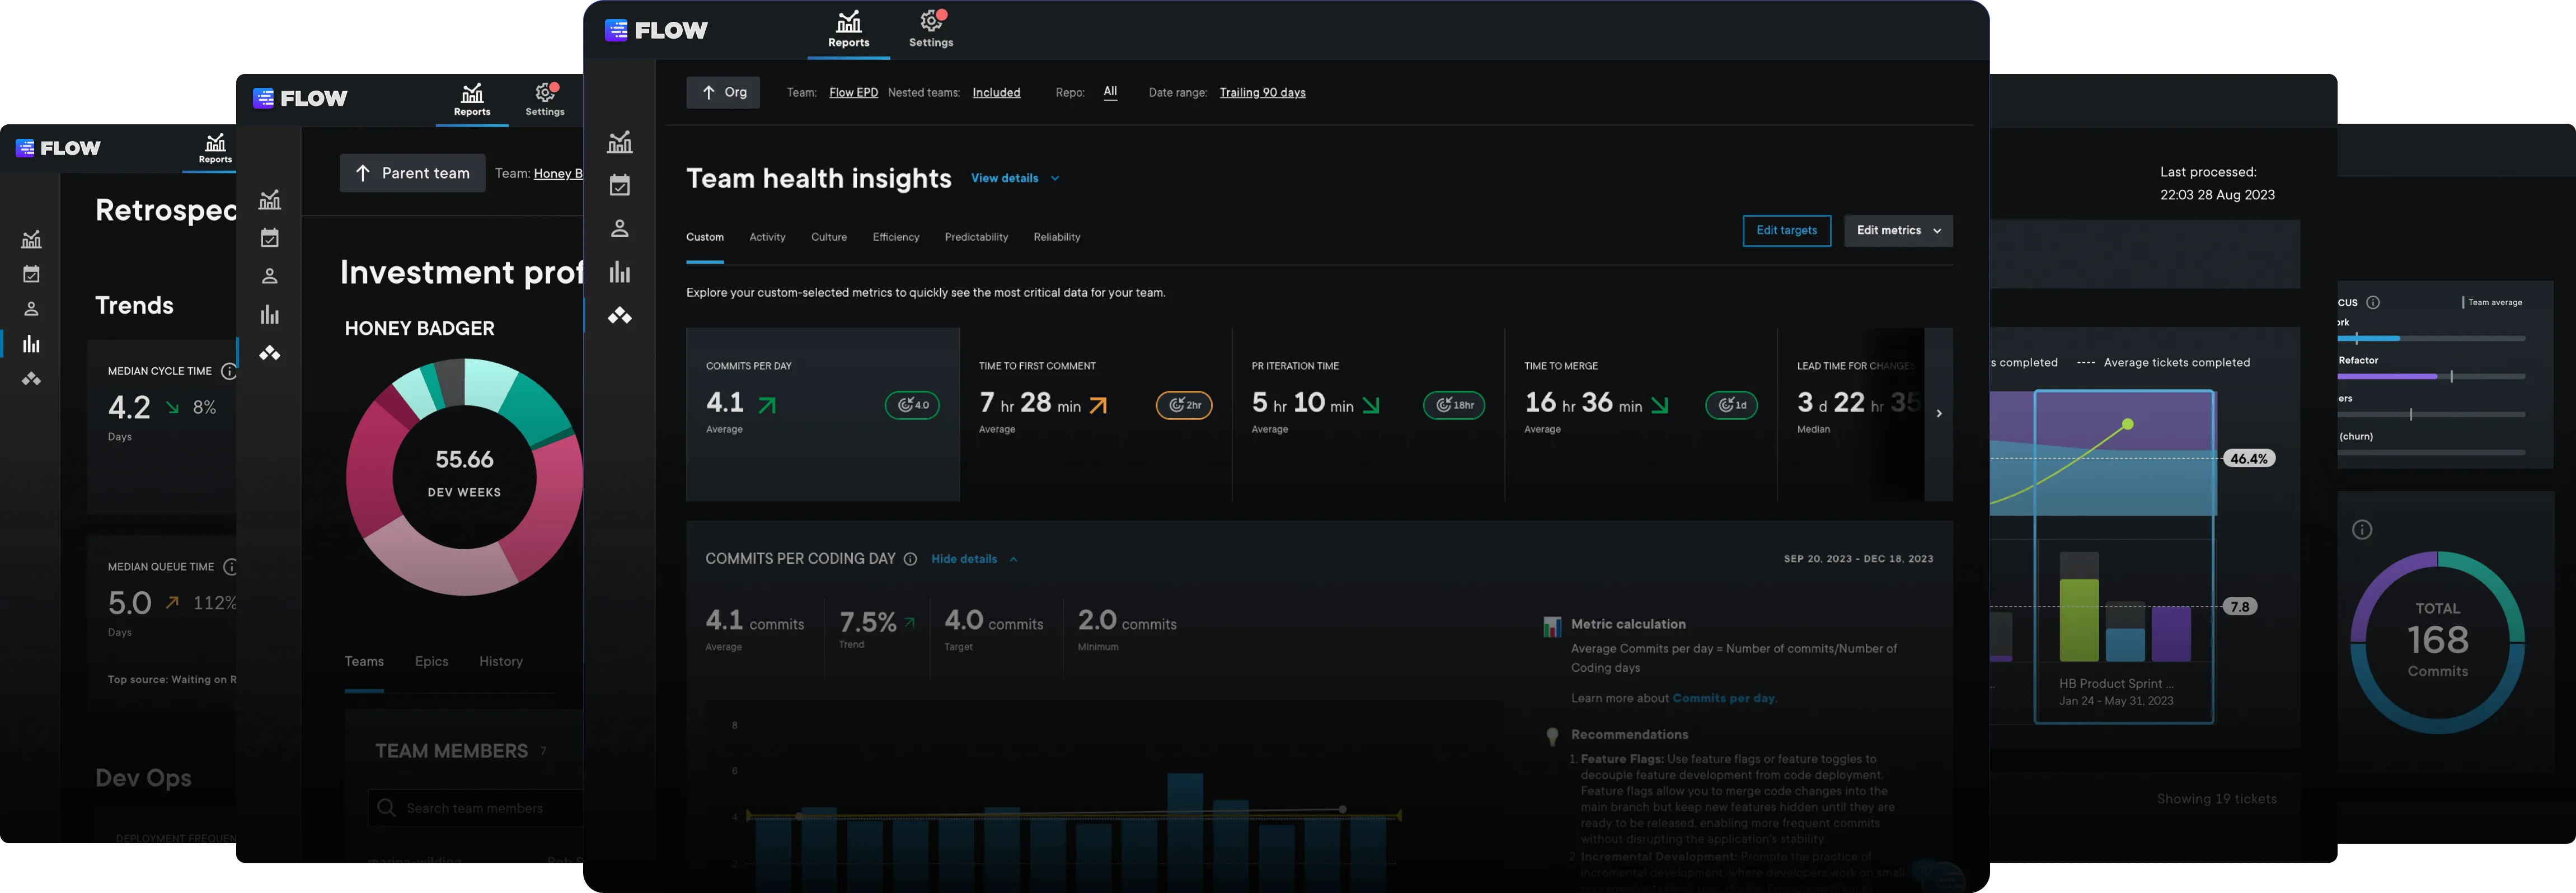Screen dimensions: 2576x893
Task: Collapse the Hide details section
Action: point(974,559)
